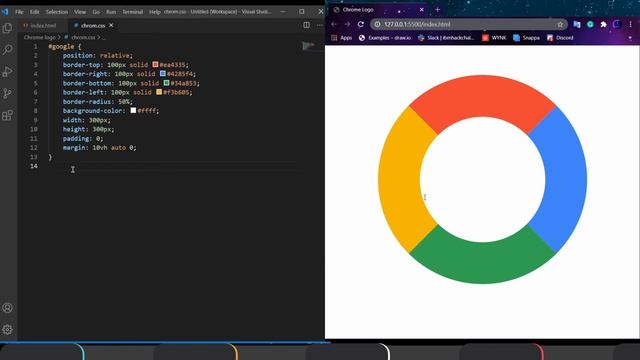Click the minimap preview in the editor
Image resolution: width=640 pixels, height=360 pixels.
309,46
